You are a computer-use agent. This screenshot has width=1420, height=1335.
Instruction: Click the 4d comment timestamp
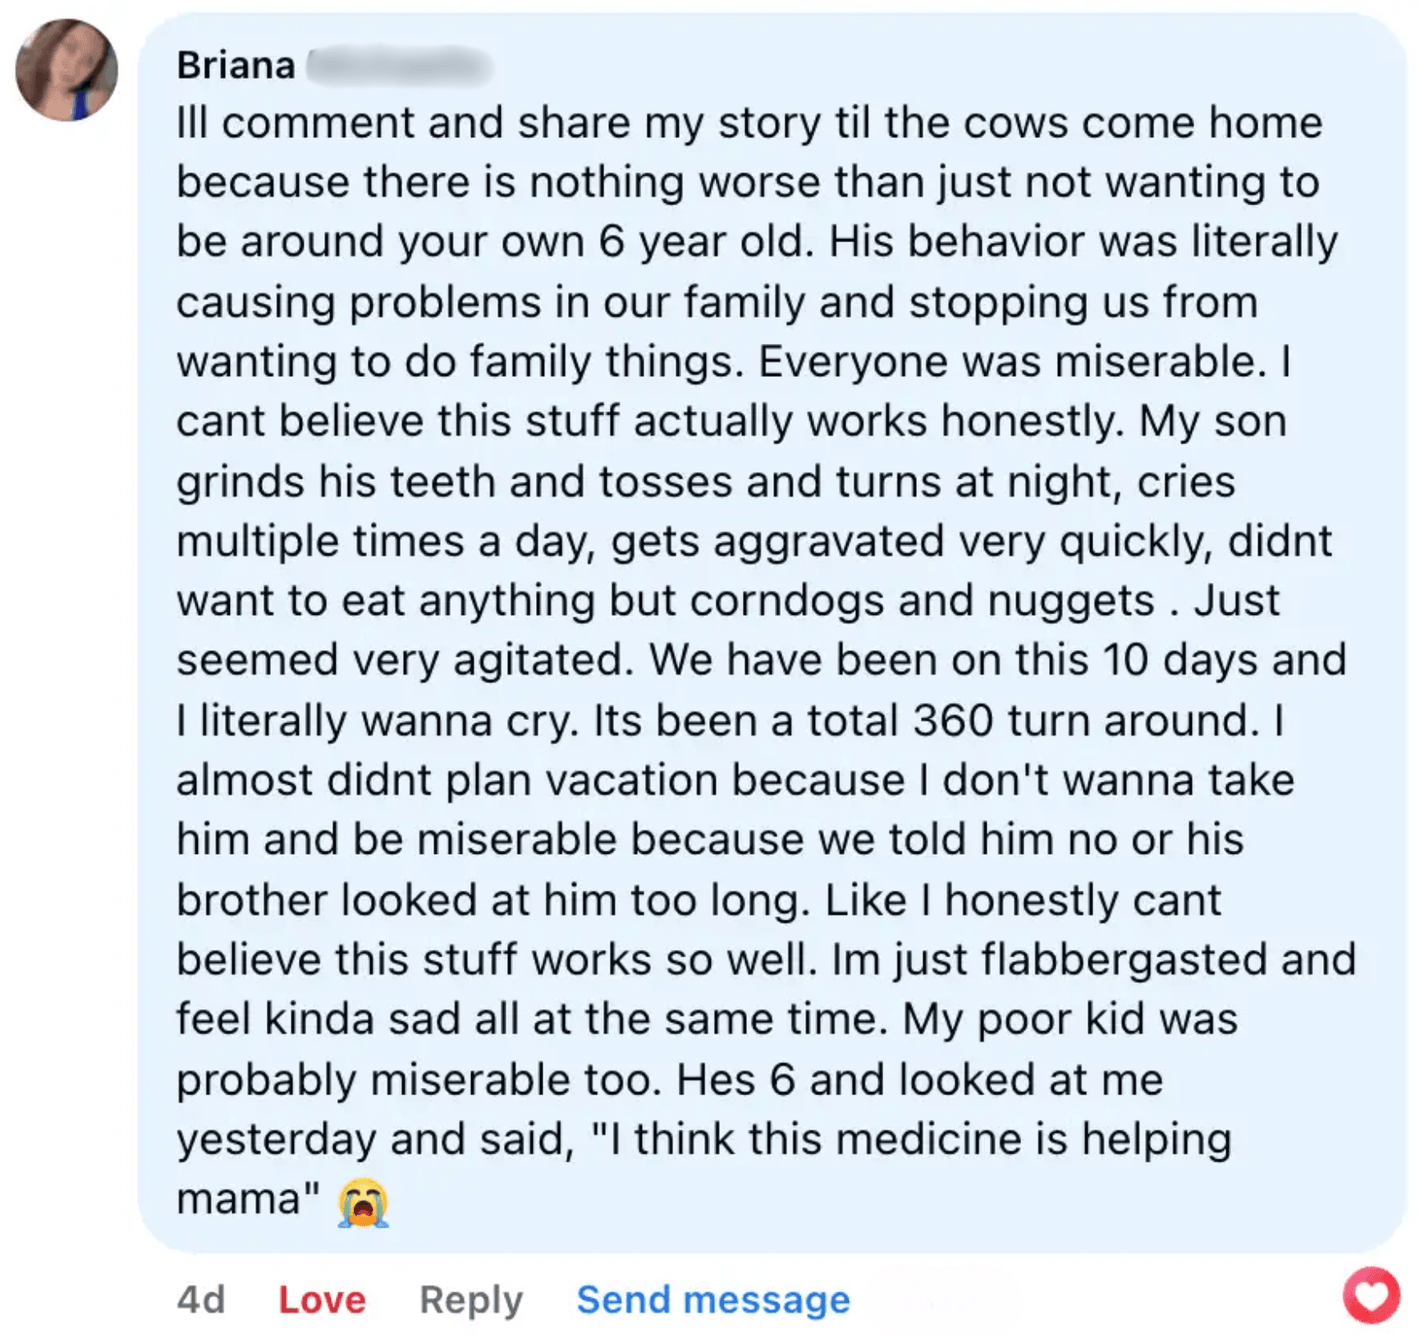click(200, 1299)
